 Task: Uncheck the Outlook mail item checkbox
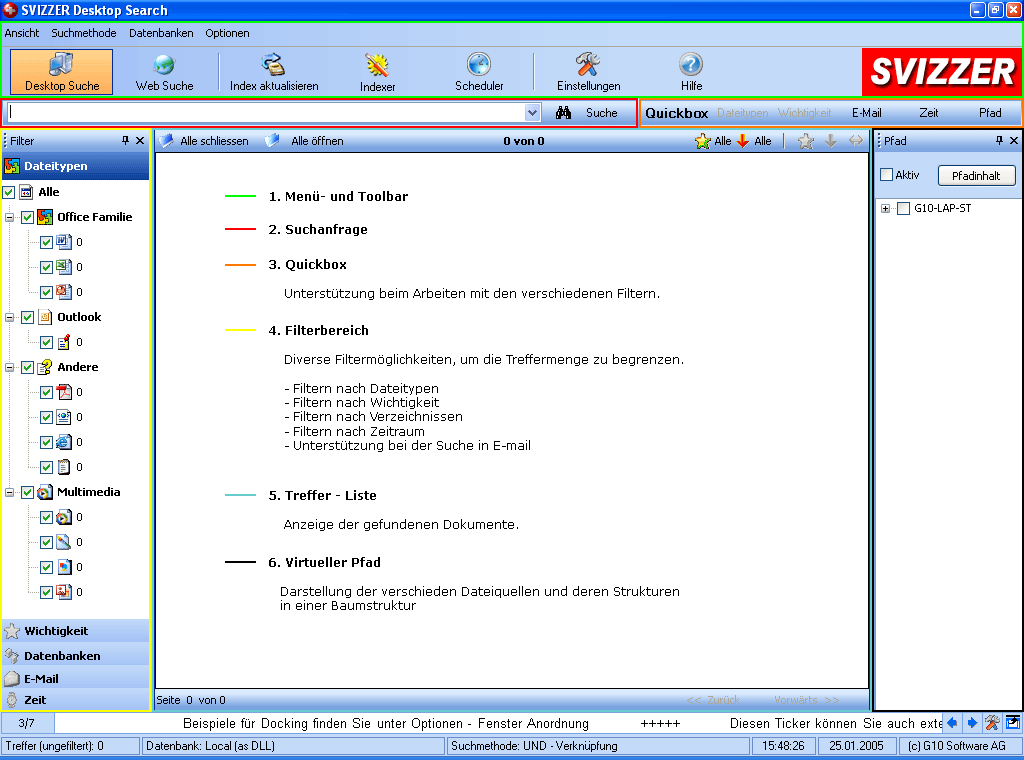46,342
